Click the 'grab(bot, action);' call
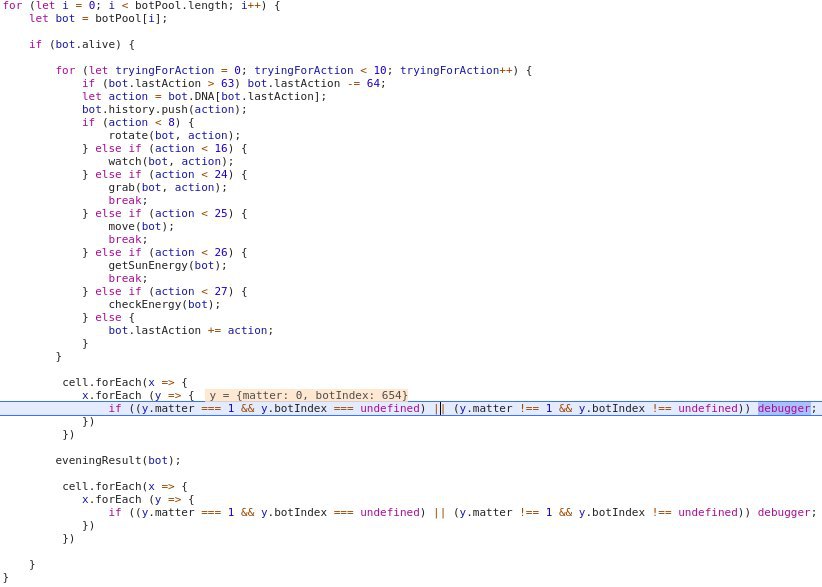Screen dimensions: 822x587 tap(168, 187)
